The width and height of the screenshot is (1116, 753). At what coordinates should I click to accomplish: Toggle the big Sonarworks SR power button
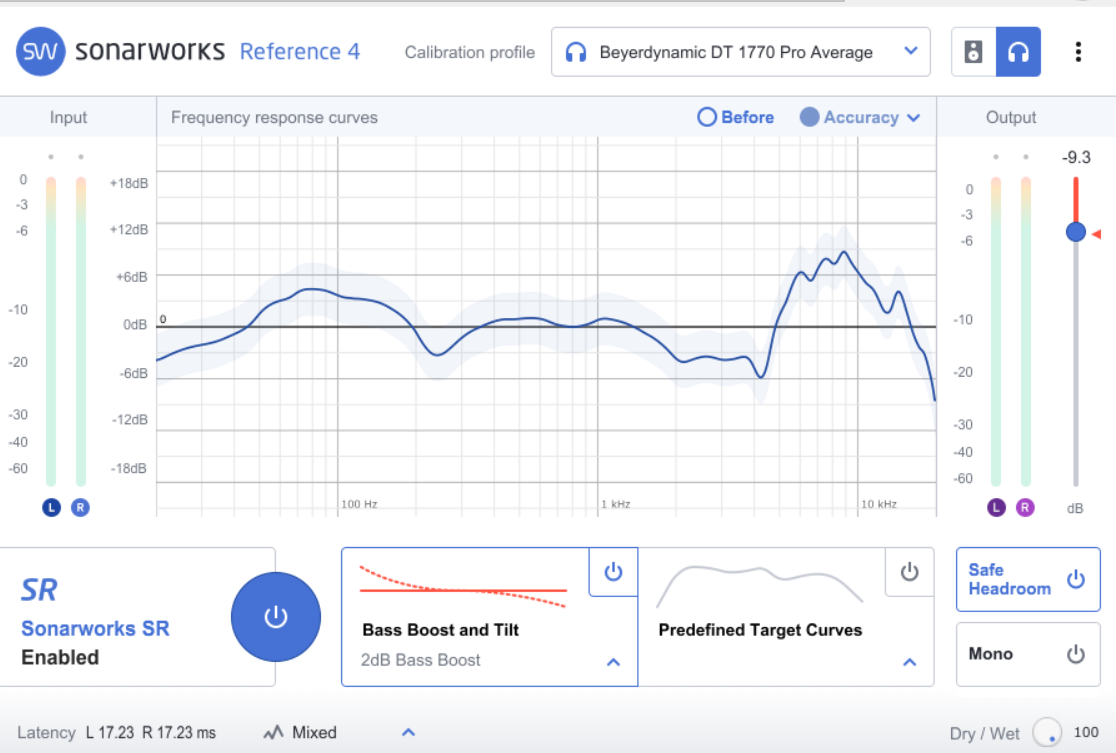[x=275, y=616]
